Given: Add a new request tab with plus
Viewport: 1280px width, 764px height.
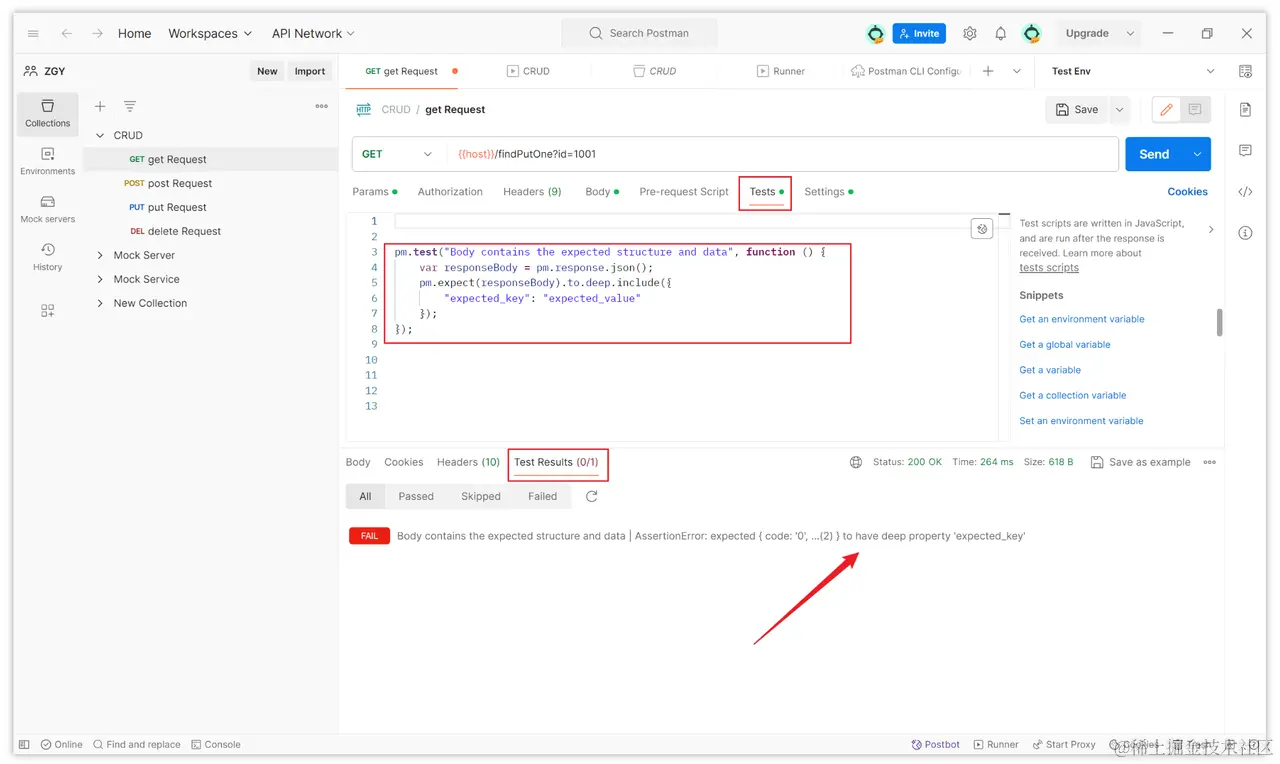Looking at the screenshot, I should 988,71.
